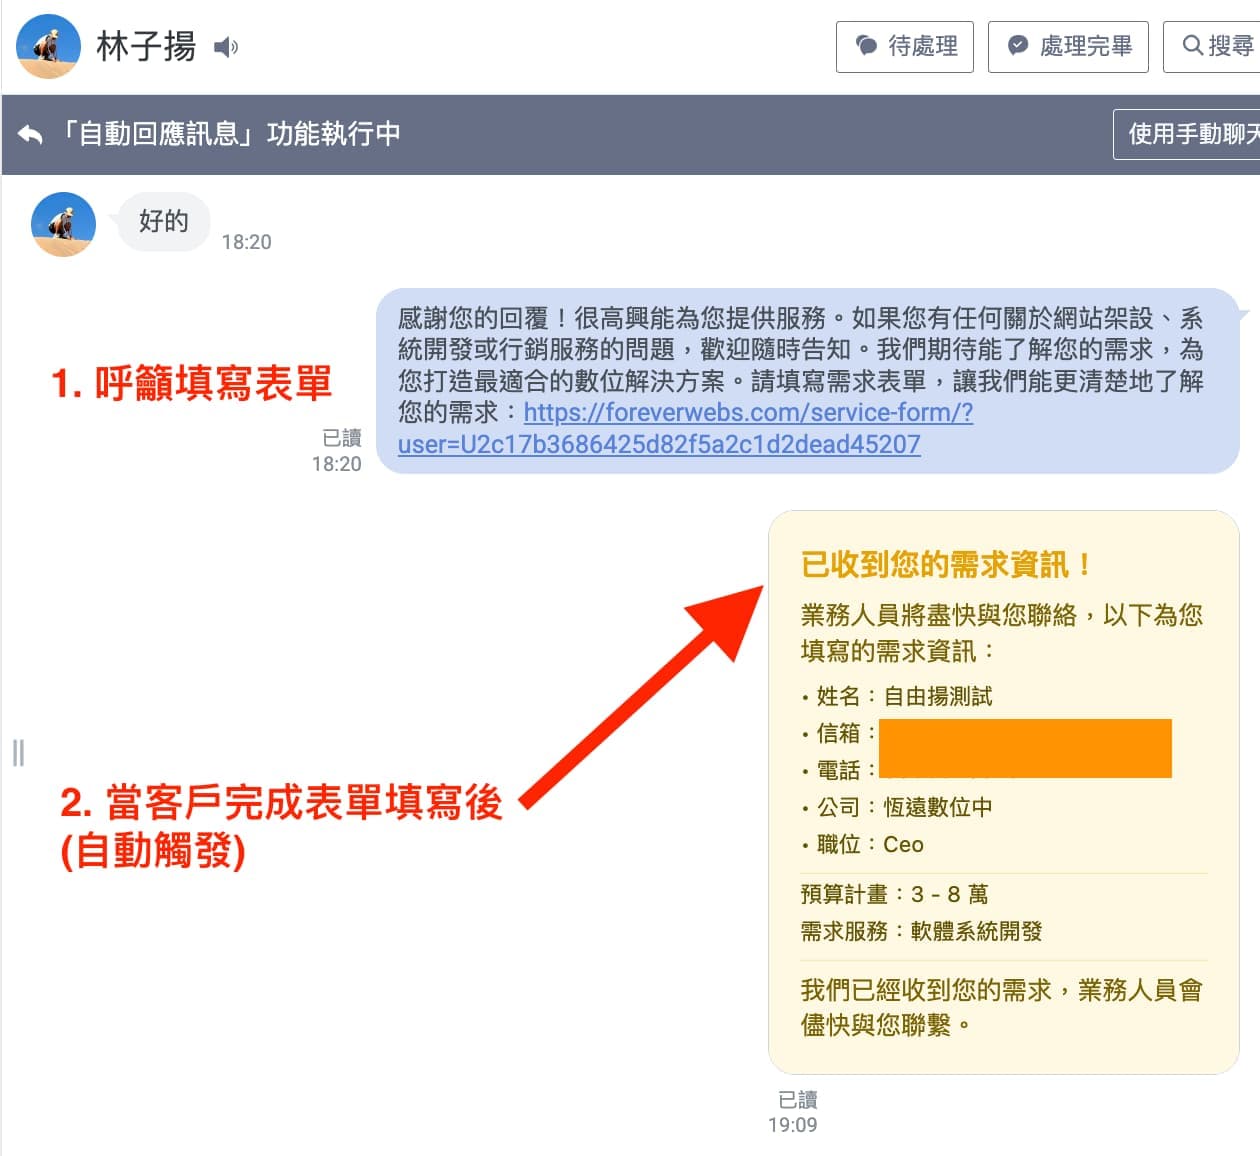
Task: Click the back arrow in auto-response bar
Action: point(31,134)
